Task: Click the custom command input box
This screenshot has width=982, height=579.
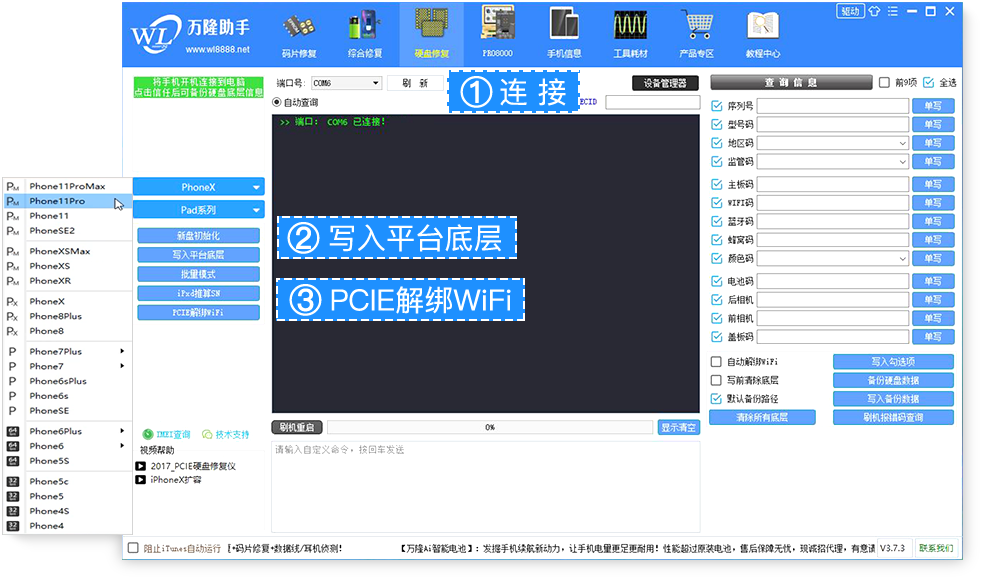Action: pyautogui.click(x=485, y=486)
